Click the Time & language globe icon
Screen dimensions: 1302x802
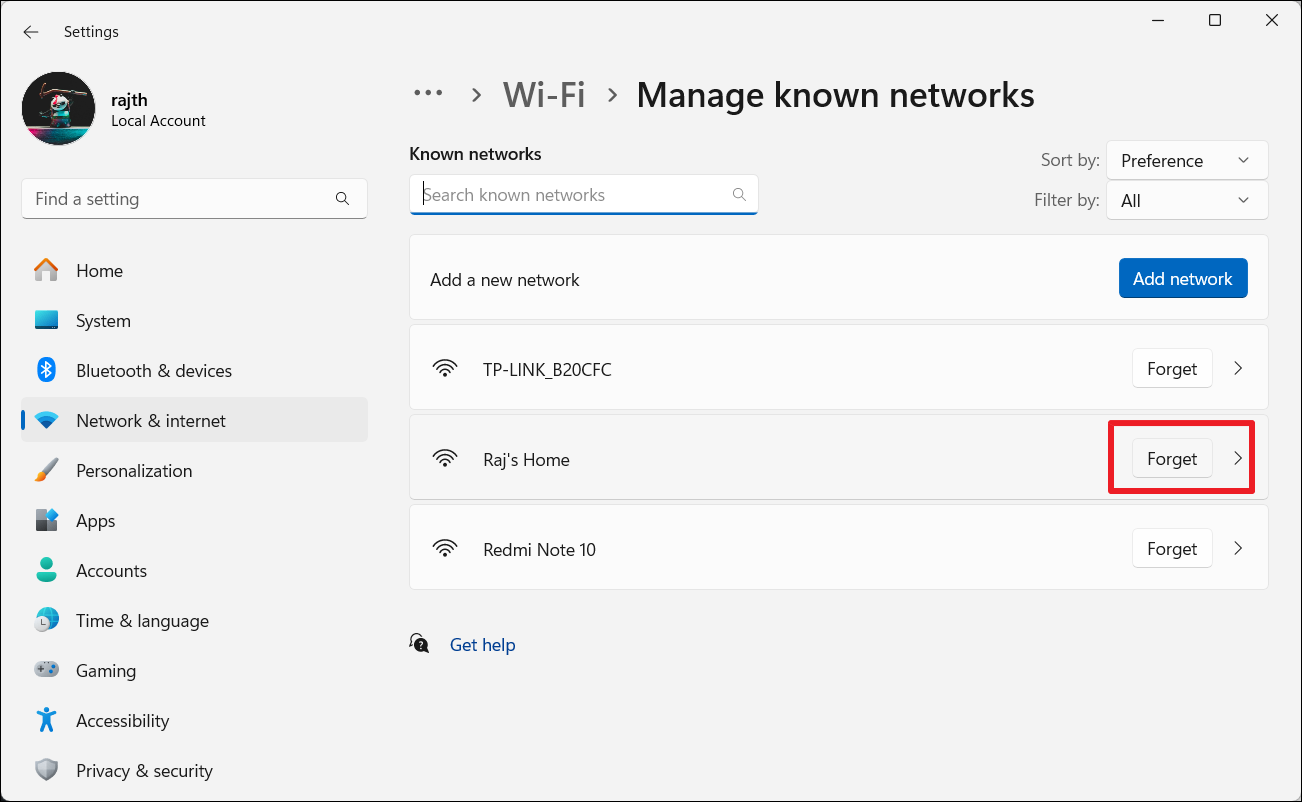click(46, 621)
